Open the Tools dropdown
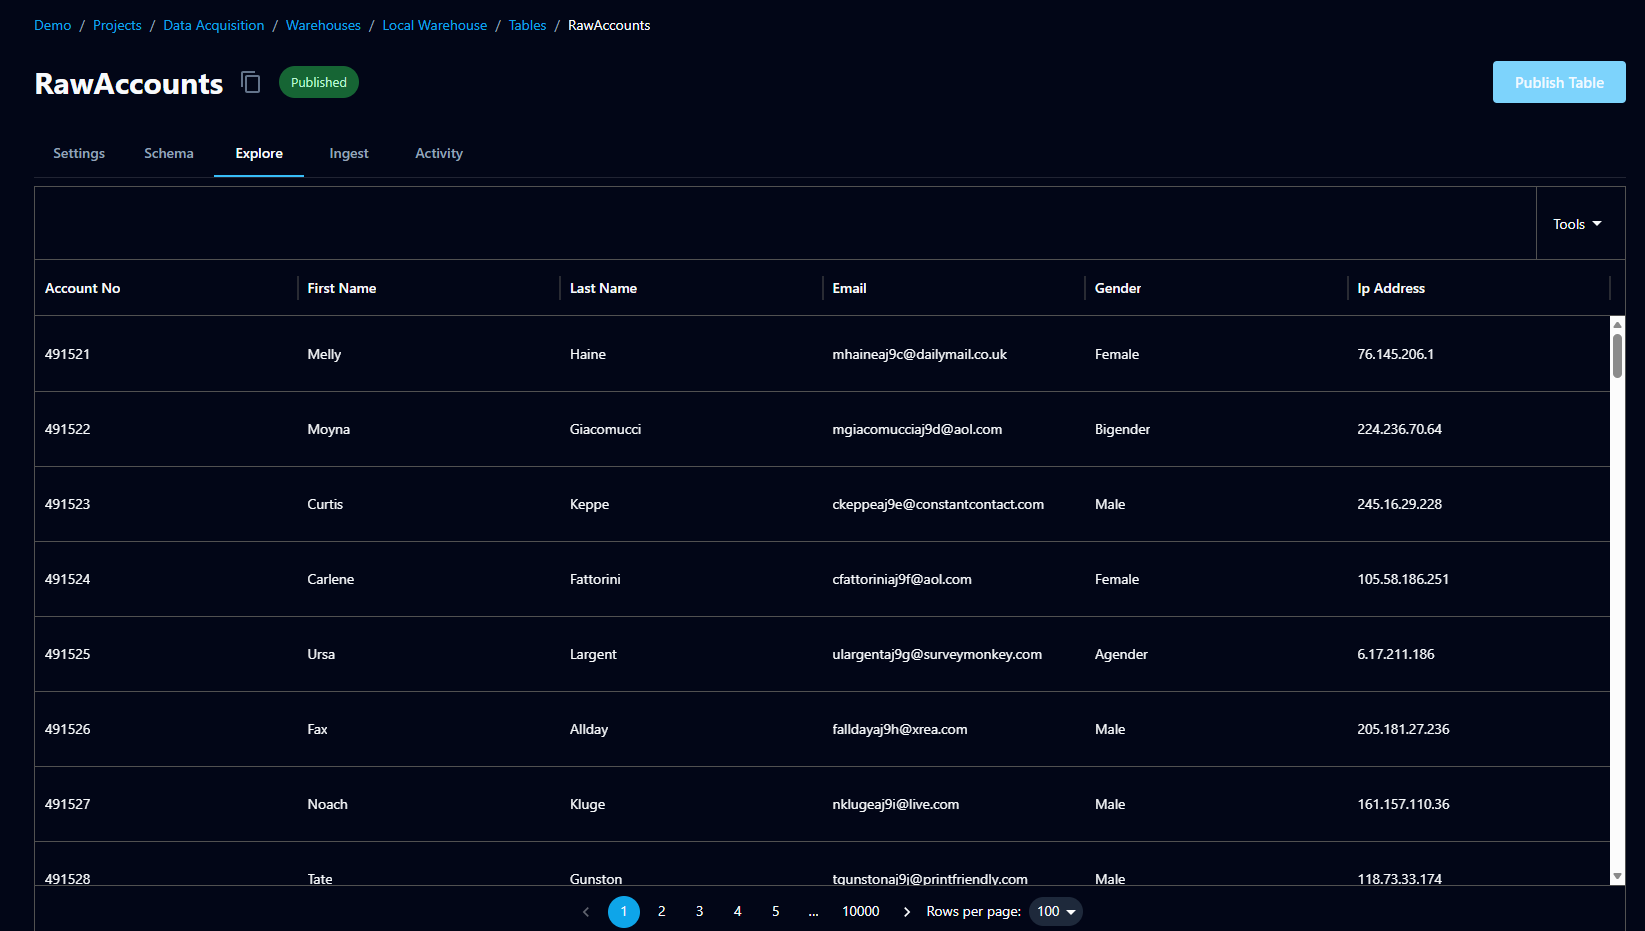This screenshot has height=931, width=1645. coord(1577,224)
